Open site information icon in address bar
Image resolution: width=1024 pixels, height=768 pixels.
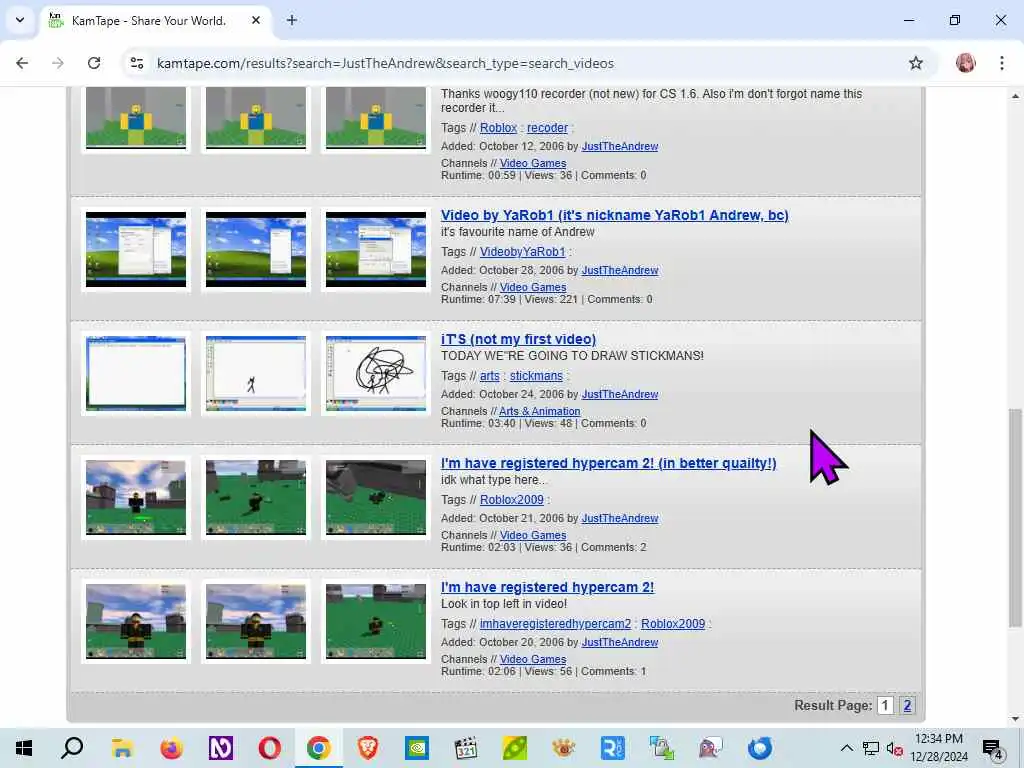(x=137, y=63)
